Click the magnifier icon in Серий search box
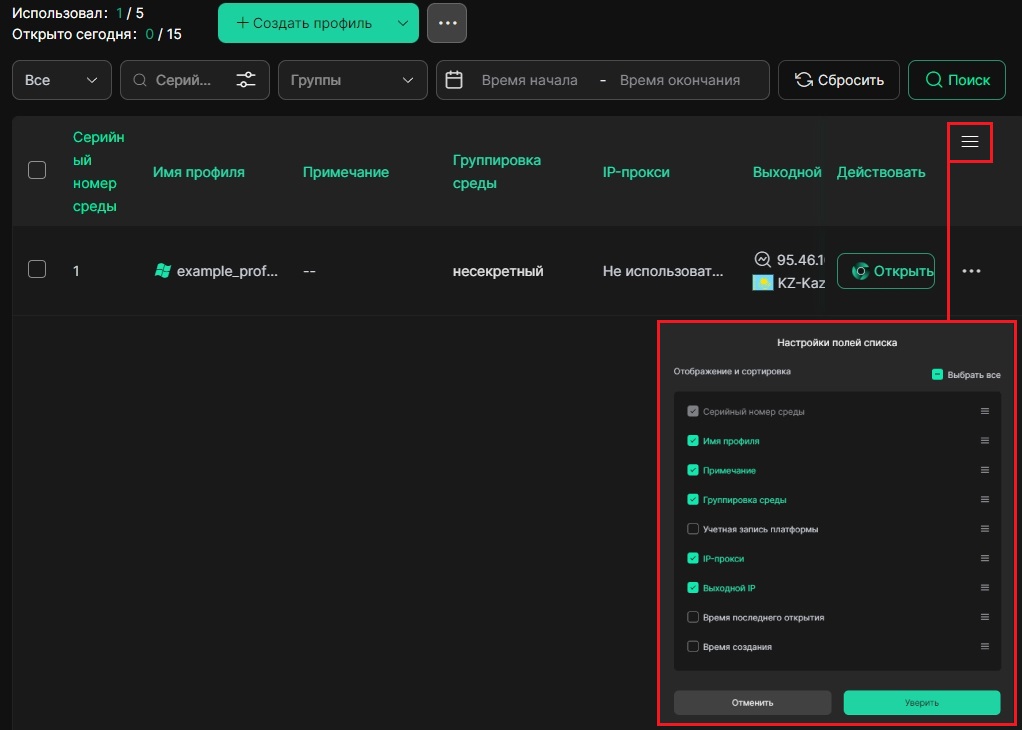 point(139,80)
